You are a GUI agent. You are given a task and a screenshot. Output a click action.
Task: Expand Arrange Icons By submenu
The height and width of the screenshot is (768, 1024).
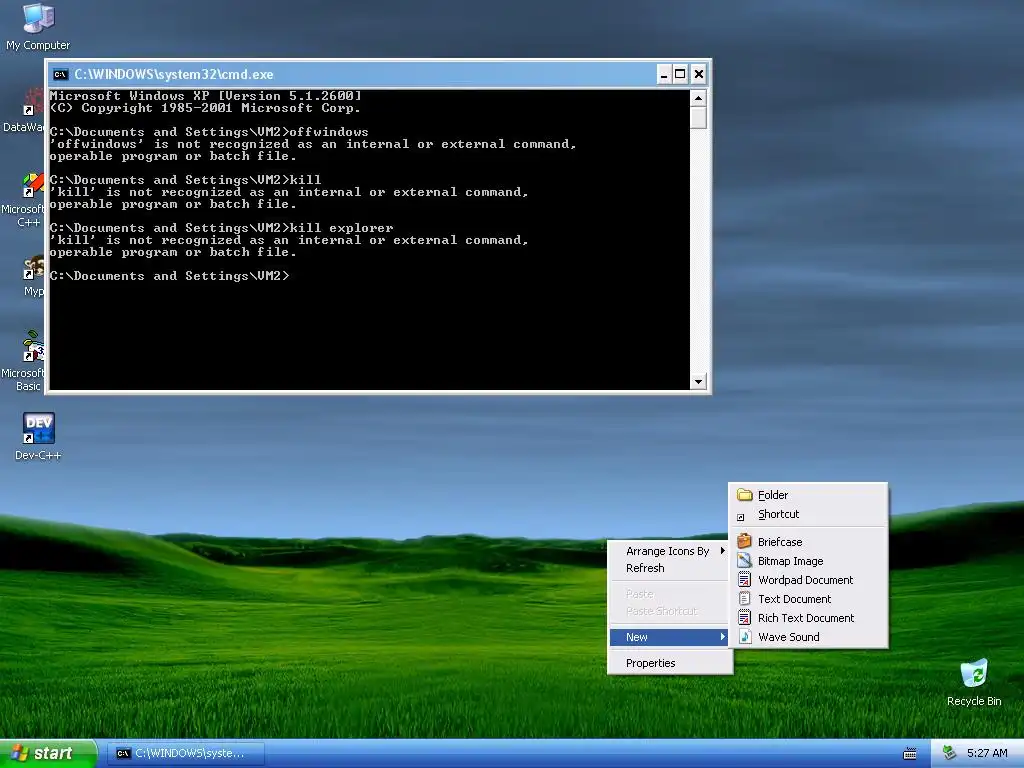click(670, 551)
